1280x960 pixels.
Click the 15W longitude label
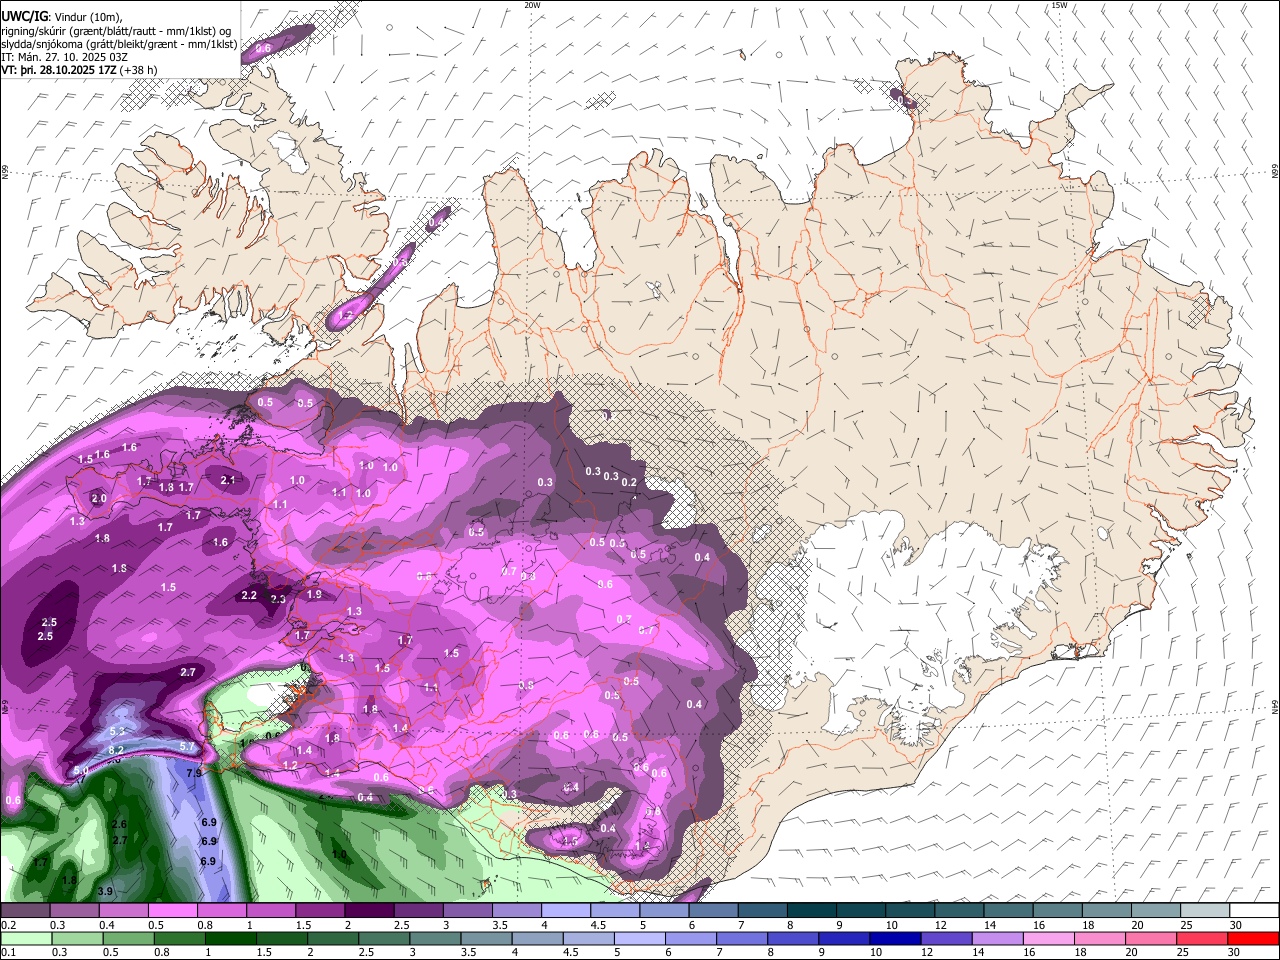(1060, 5)
